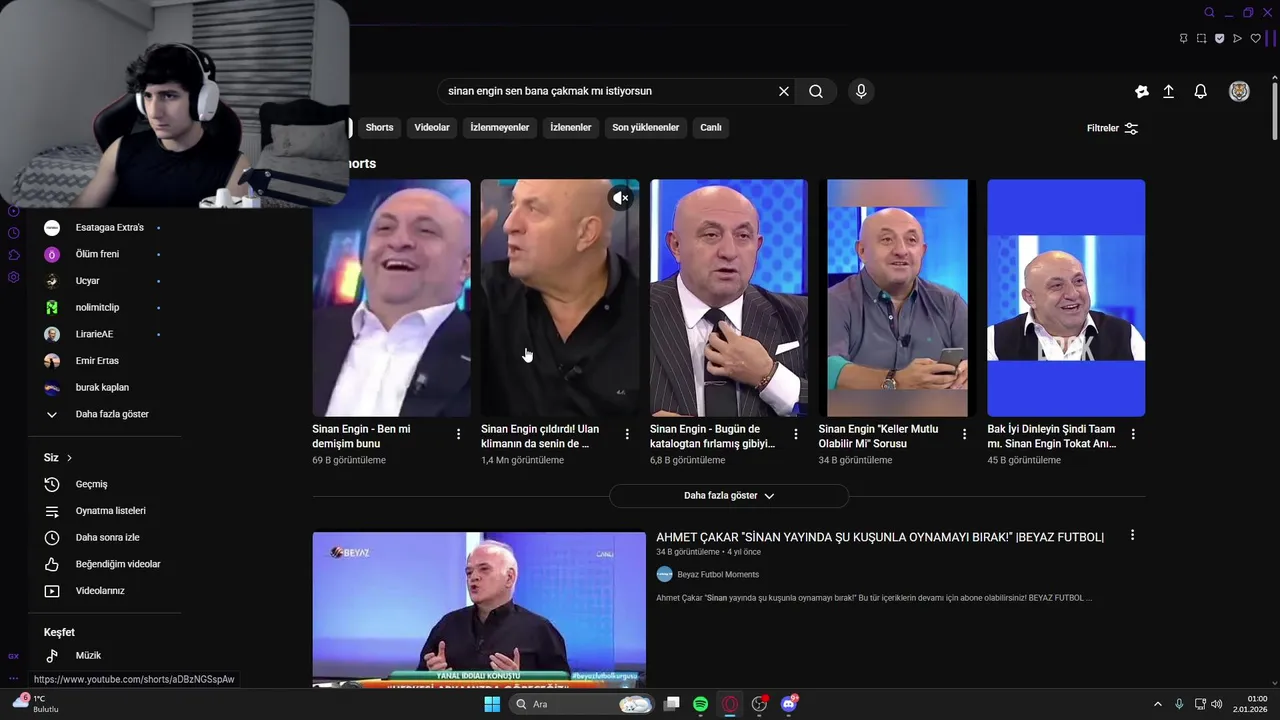
Task: Open options menu for Ahmet Çakar video
Action: tap(1132, 535)
